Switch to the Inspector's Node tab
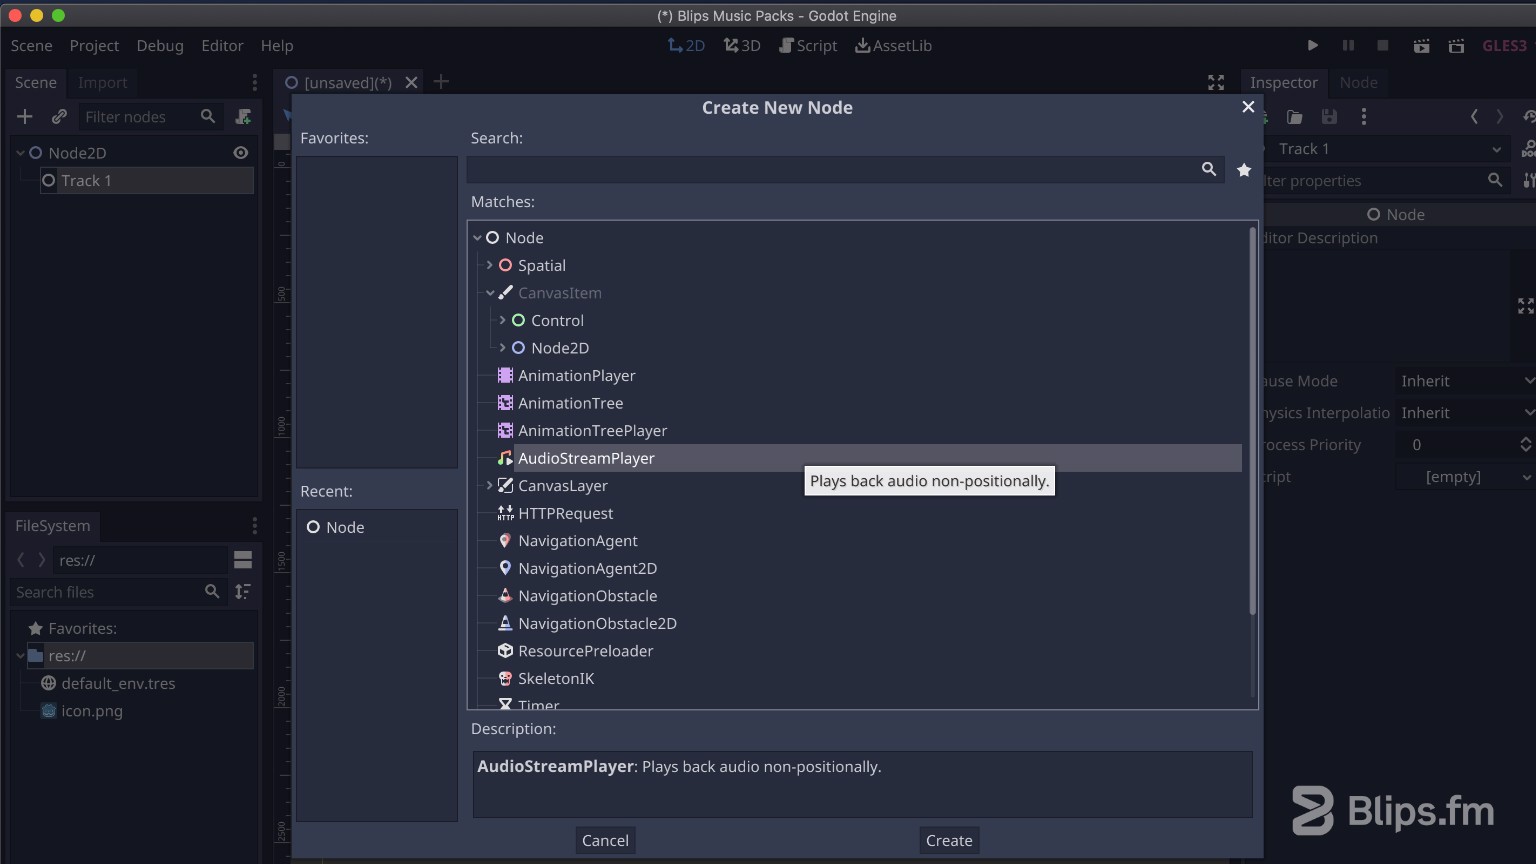 [x=1358, y=83]
